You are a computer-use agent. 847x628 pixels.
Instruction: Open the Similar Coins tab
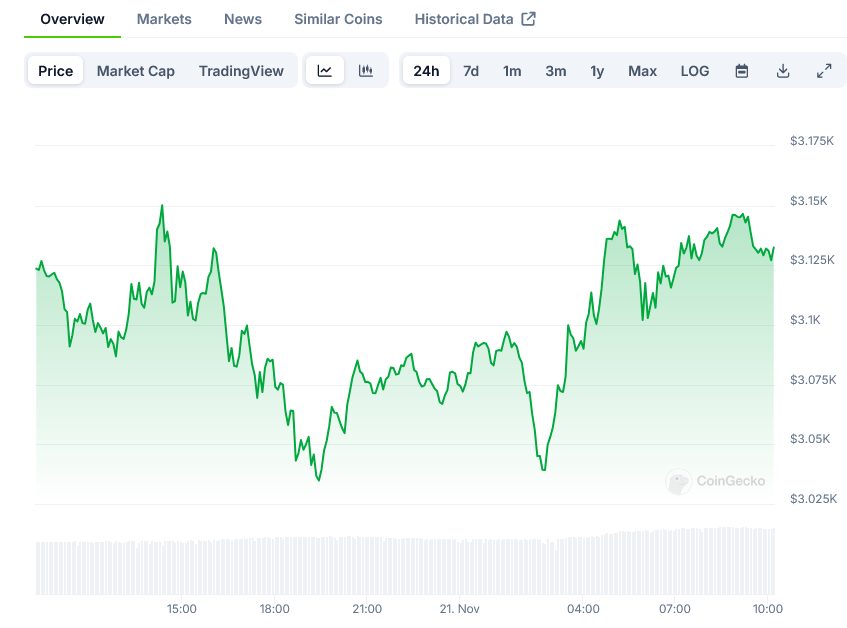click(338, 19)
